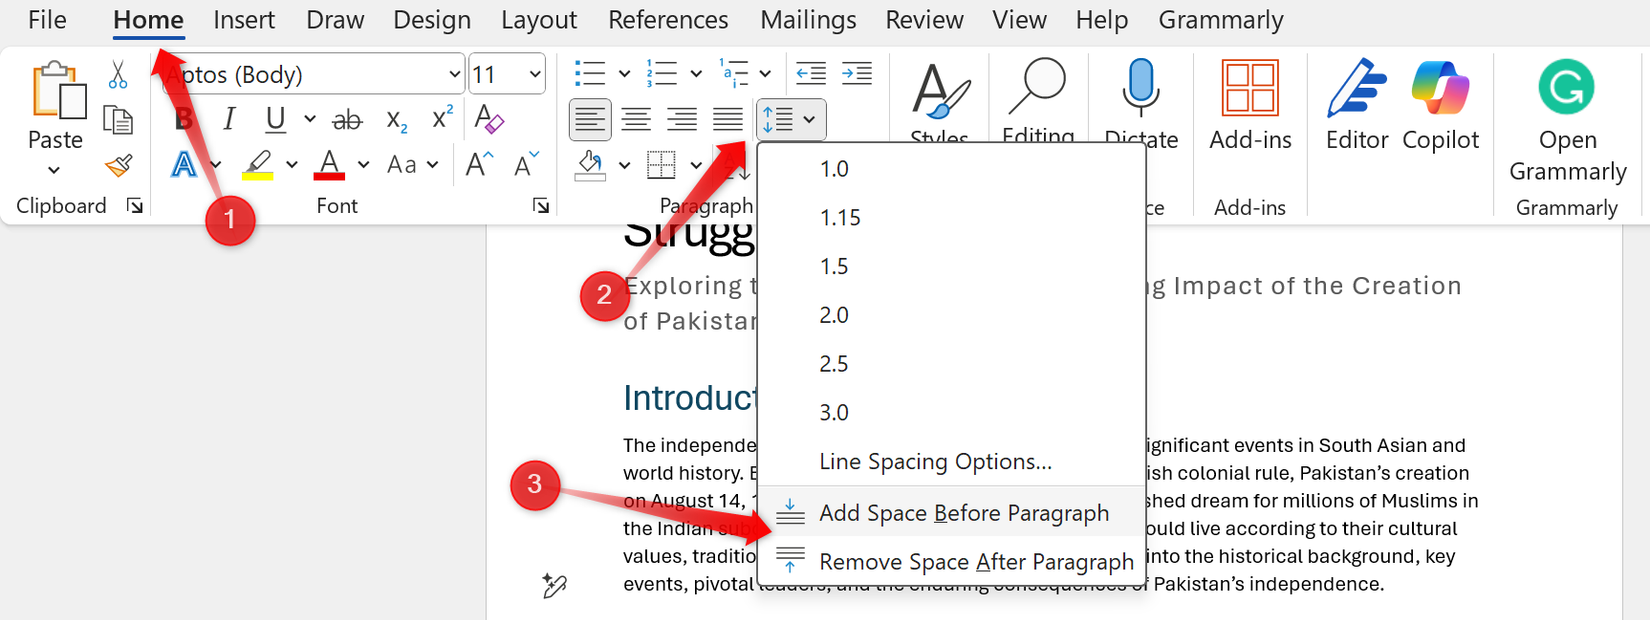The image size is (1650, 620).
Task: Switch to the Draw tab
Action: (x=335, y=20)
